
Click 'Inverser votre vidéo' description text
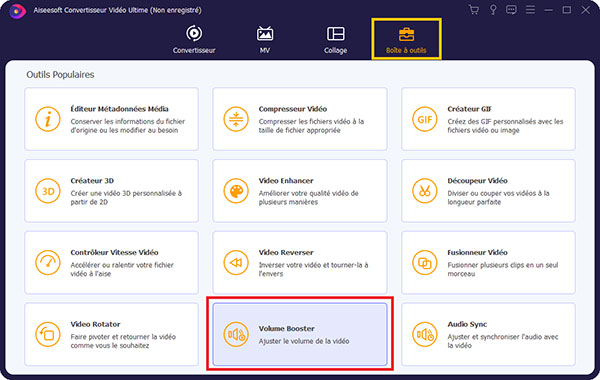pos(313,269)
